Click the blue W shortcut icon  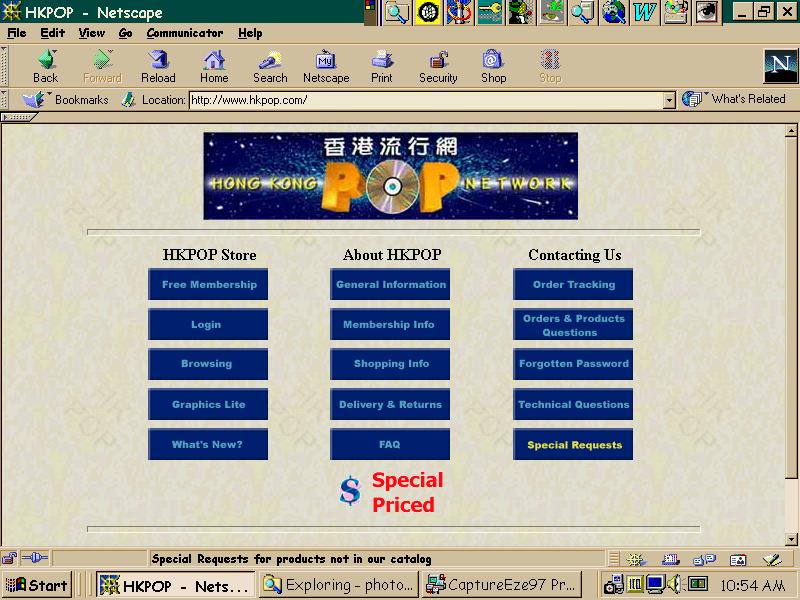[x=644, y=12]
